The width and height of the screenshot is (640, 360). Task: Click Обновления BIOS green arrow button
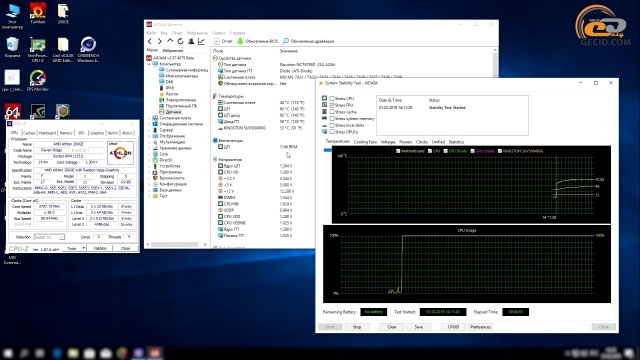click(x=257, y=41)
